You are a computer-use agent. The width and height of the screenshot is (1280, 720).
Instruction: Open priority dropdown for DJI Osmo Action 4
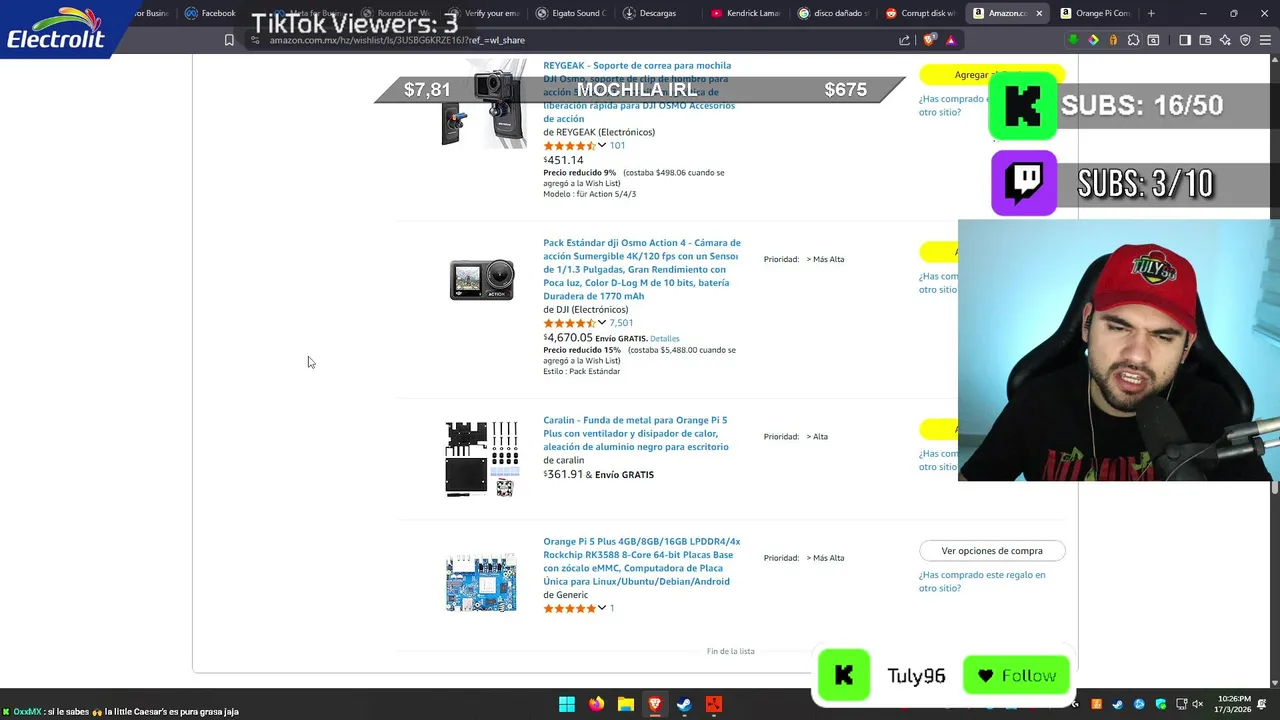(825, 259)
